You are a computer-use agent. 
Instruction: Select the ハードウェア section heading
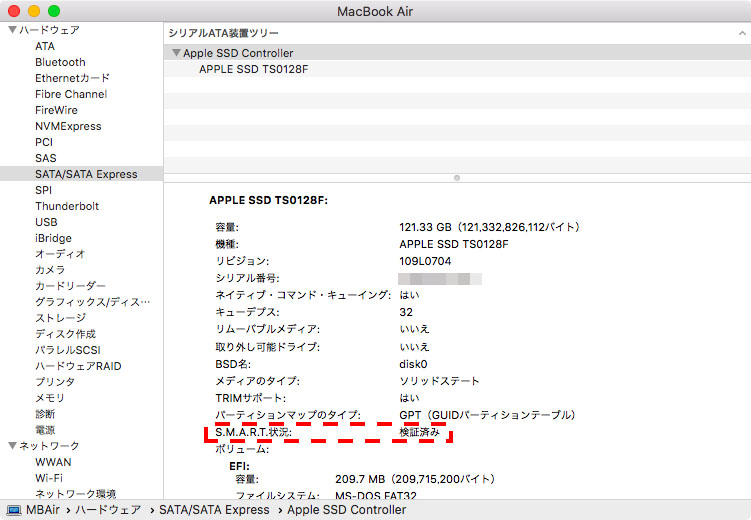(49, 30)
